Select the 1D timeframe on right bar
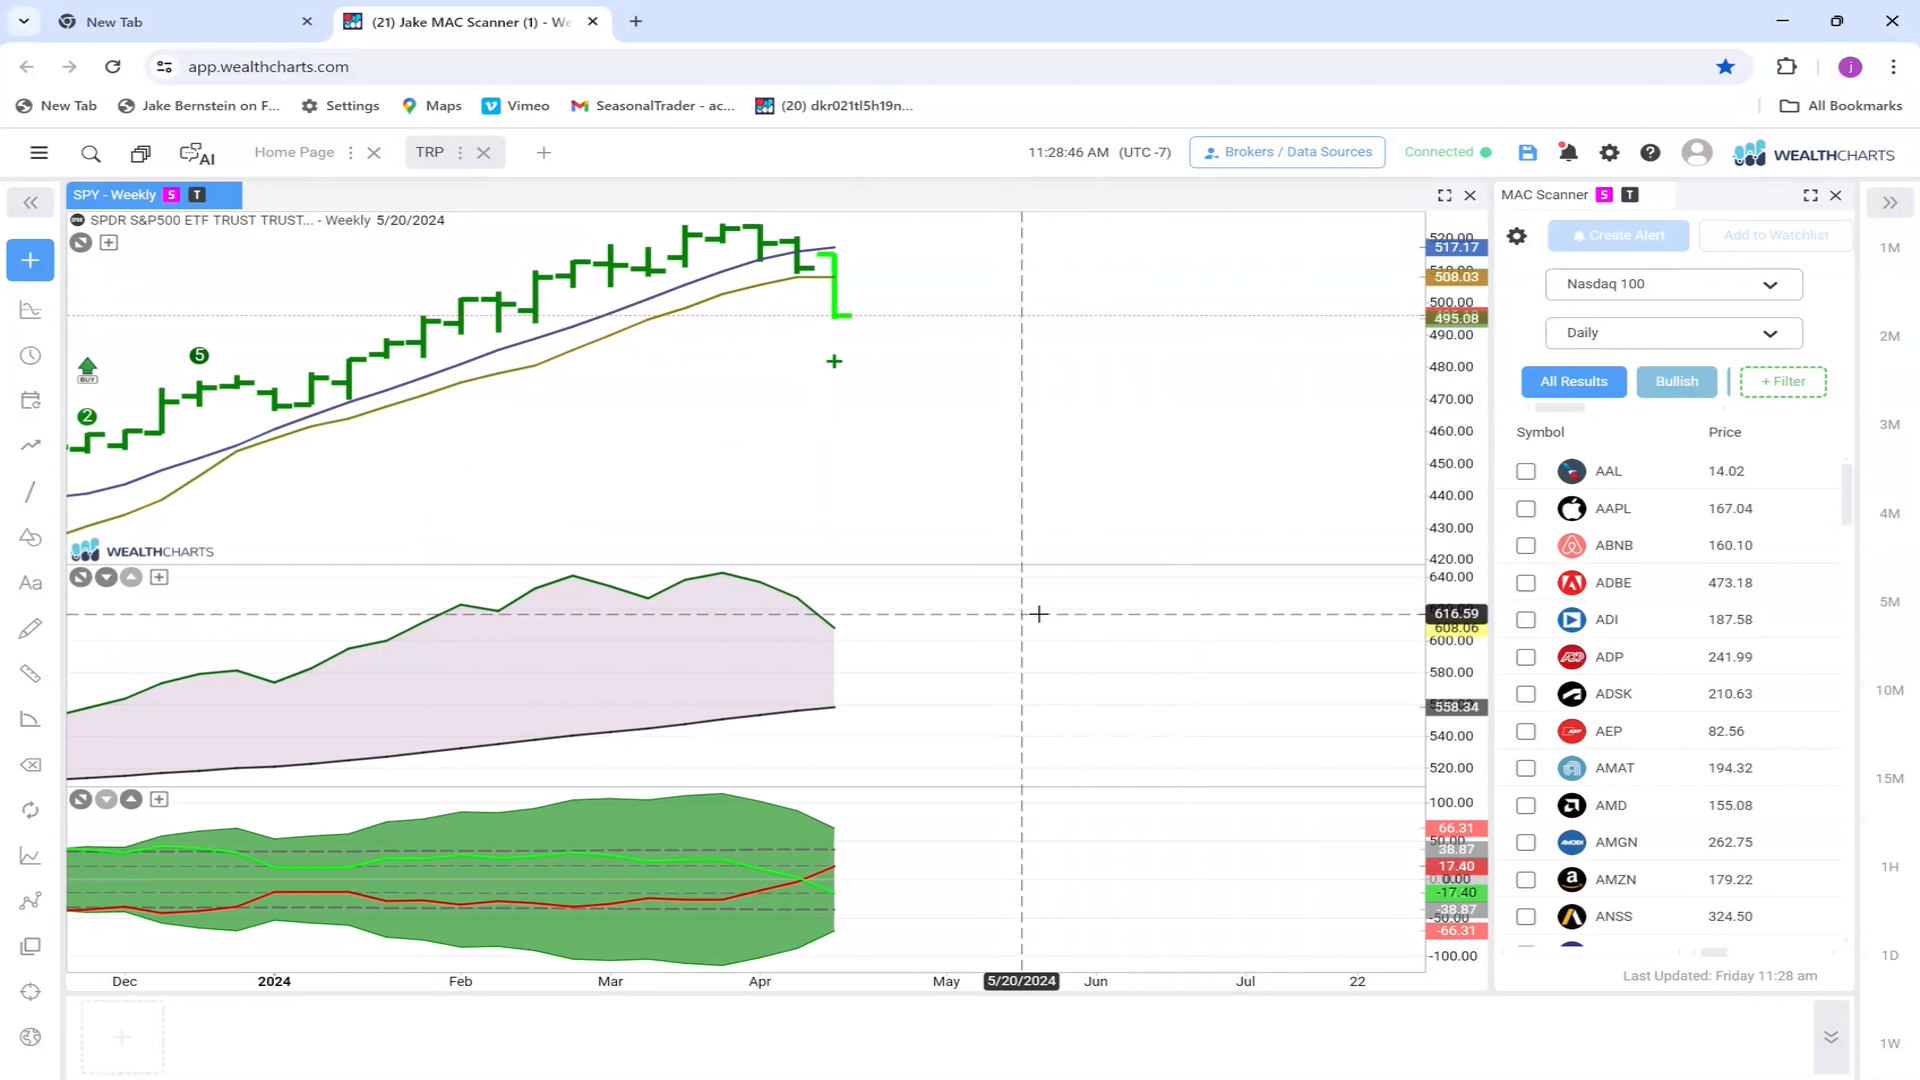 (x=1889, y=956)
